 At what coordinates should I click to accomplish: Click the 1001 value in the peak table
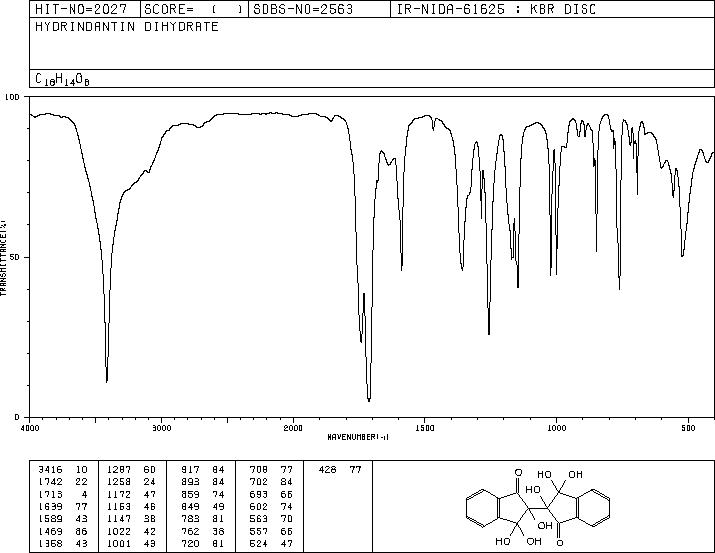coord(119,543)
